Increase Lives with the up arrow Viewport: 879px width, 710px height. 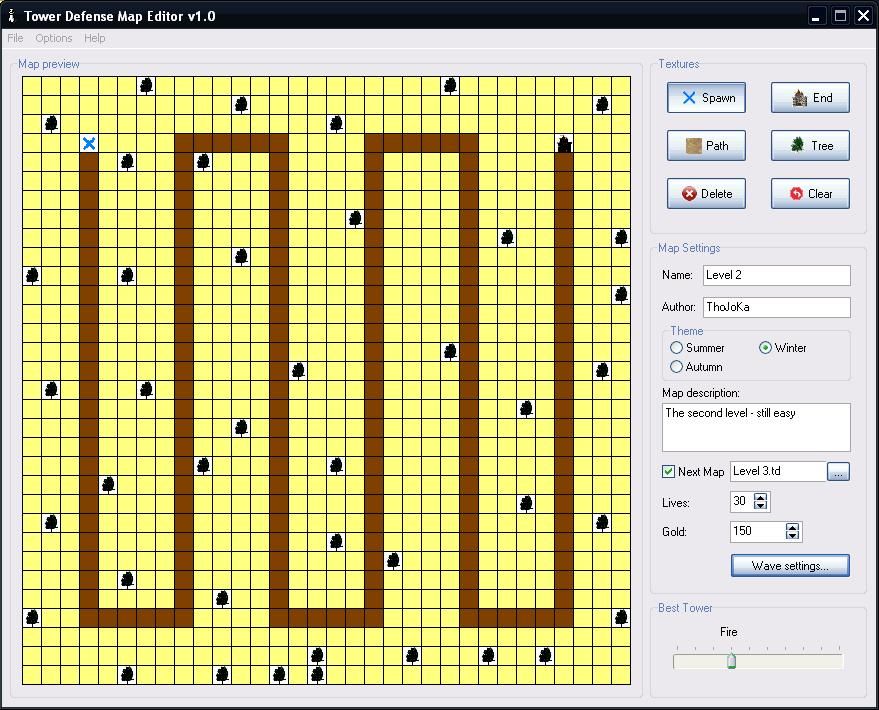(760, 497)
